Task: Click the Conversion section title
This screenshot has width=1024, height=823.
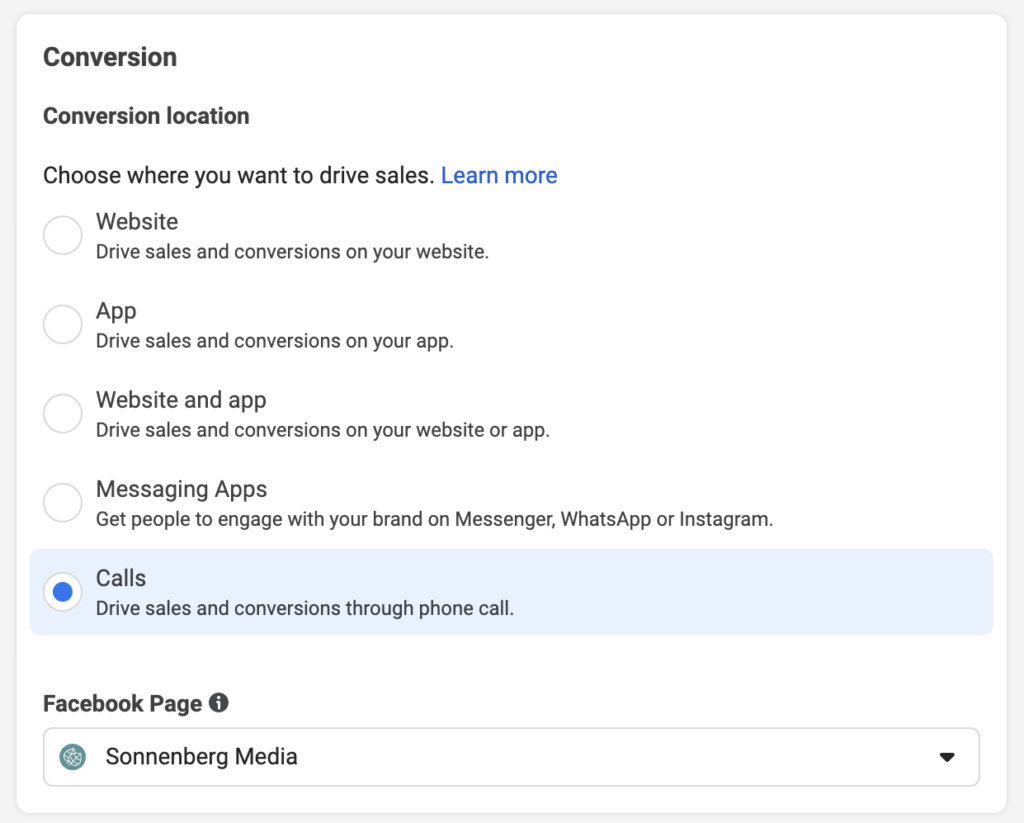Action: pos(110,57)
